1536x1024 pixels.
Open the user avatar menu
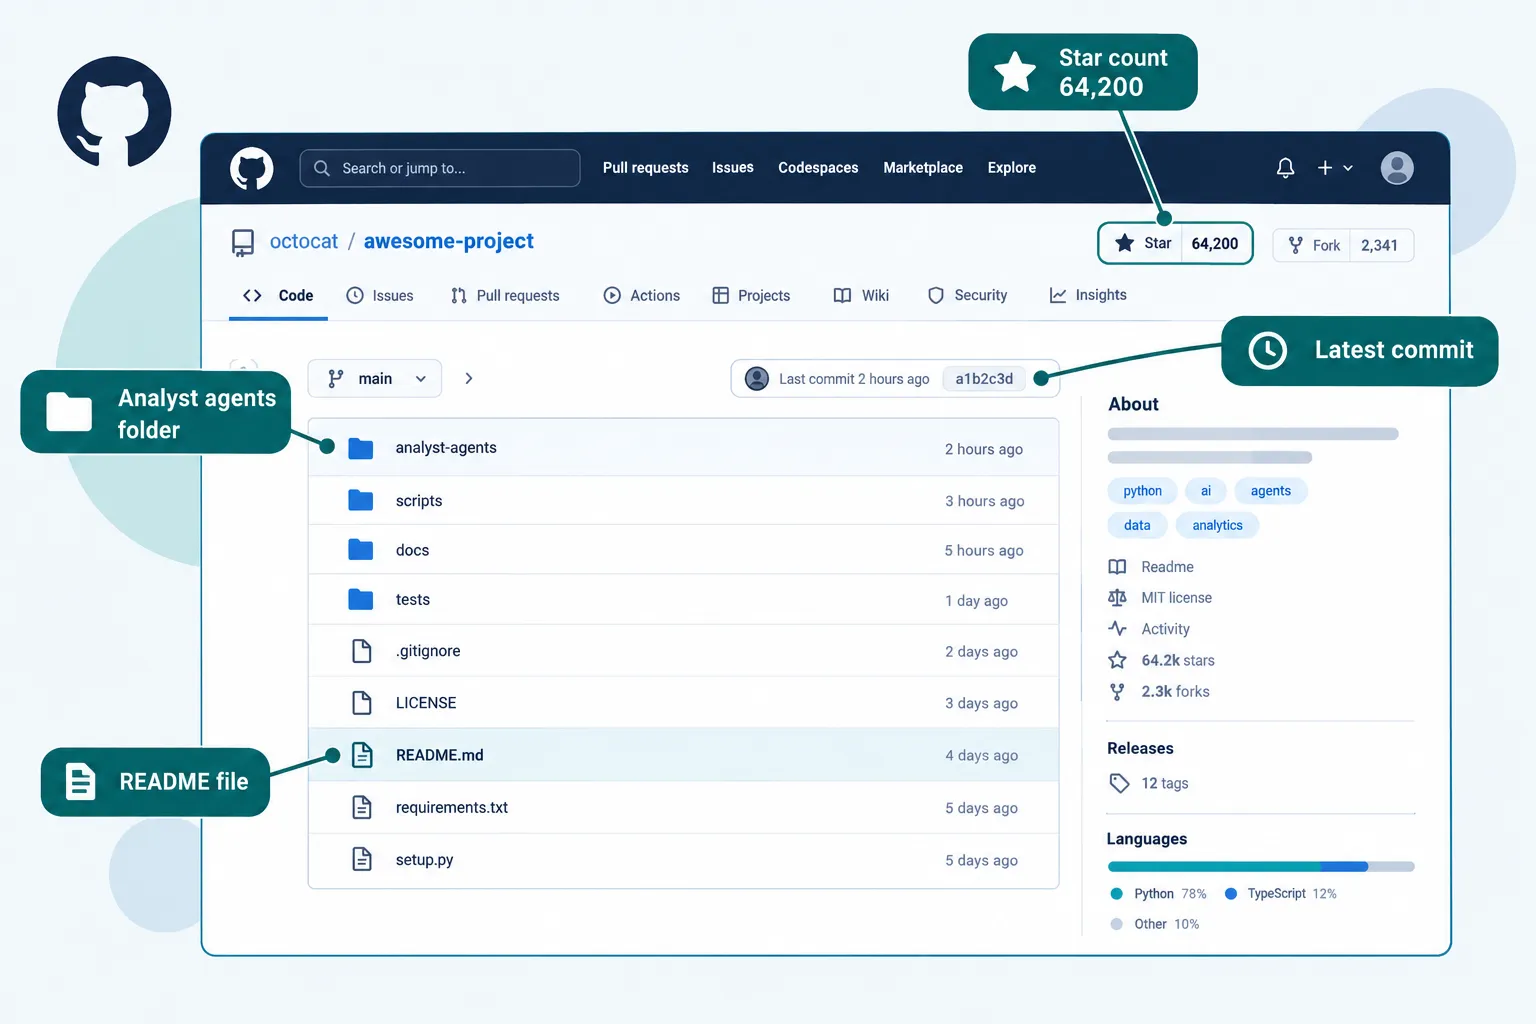pos(1397,168)
